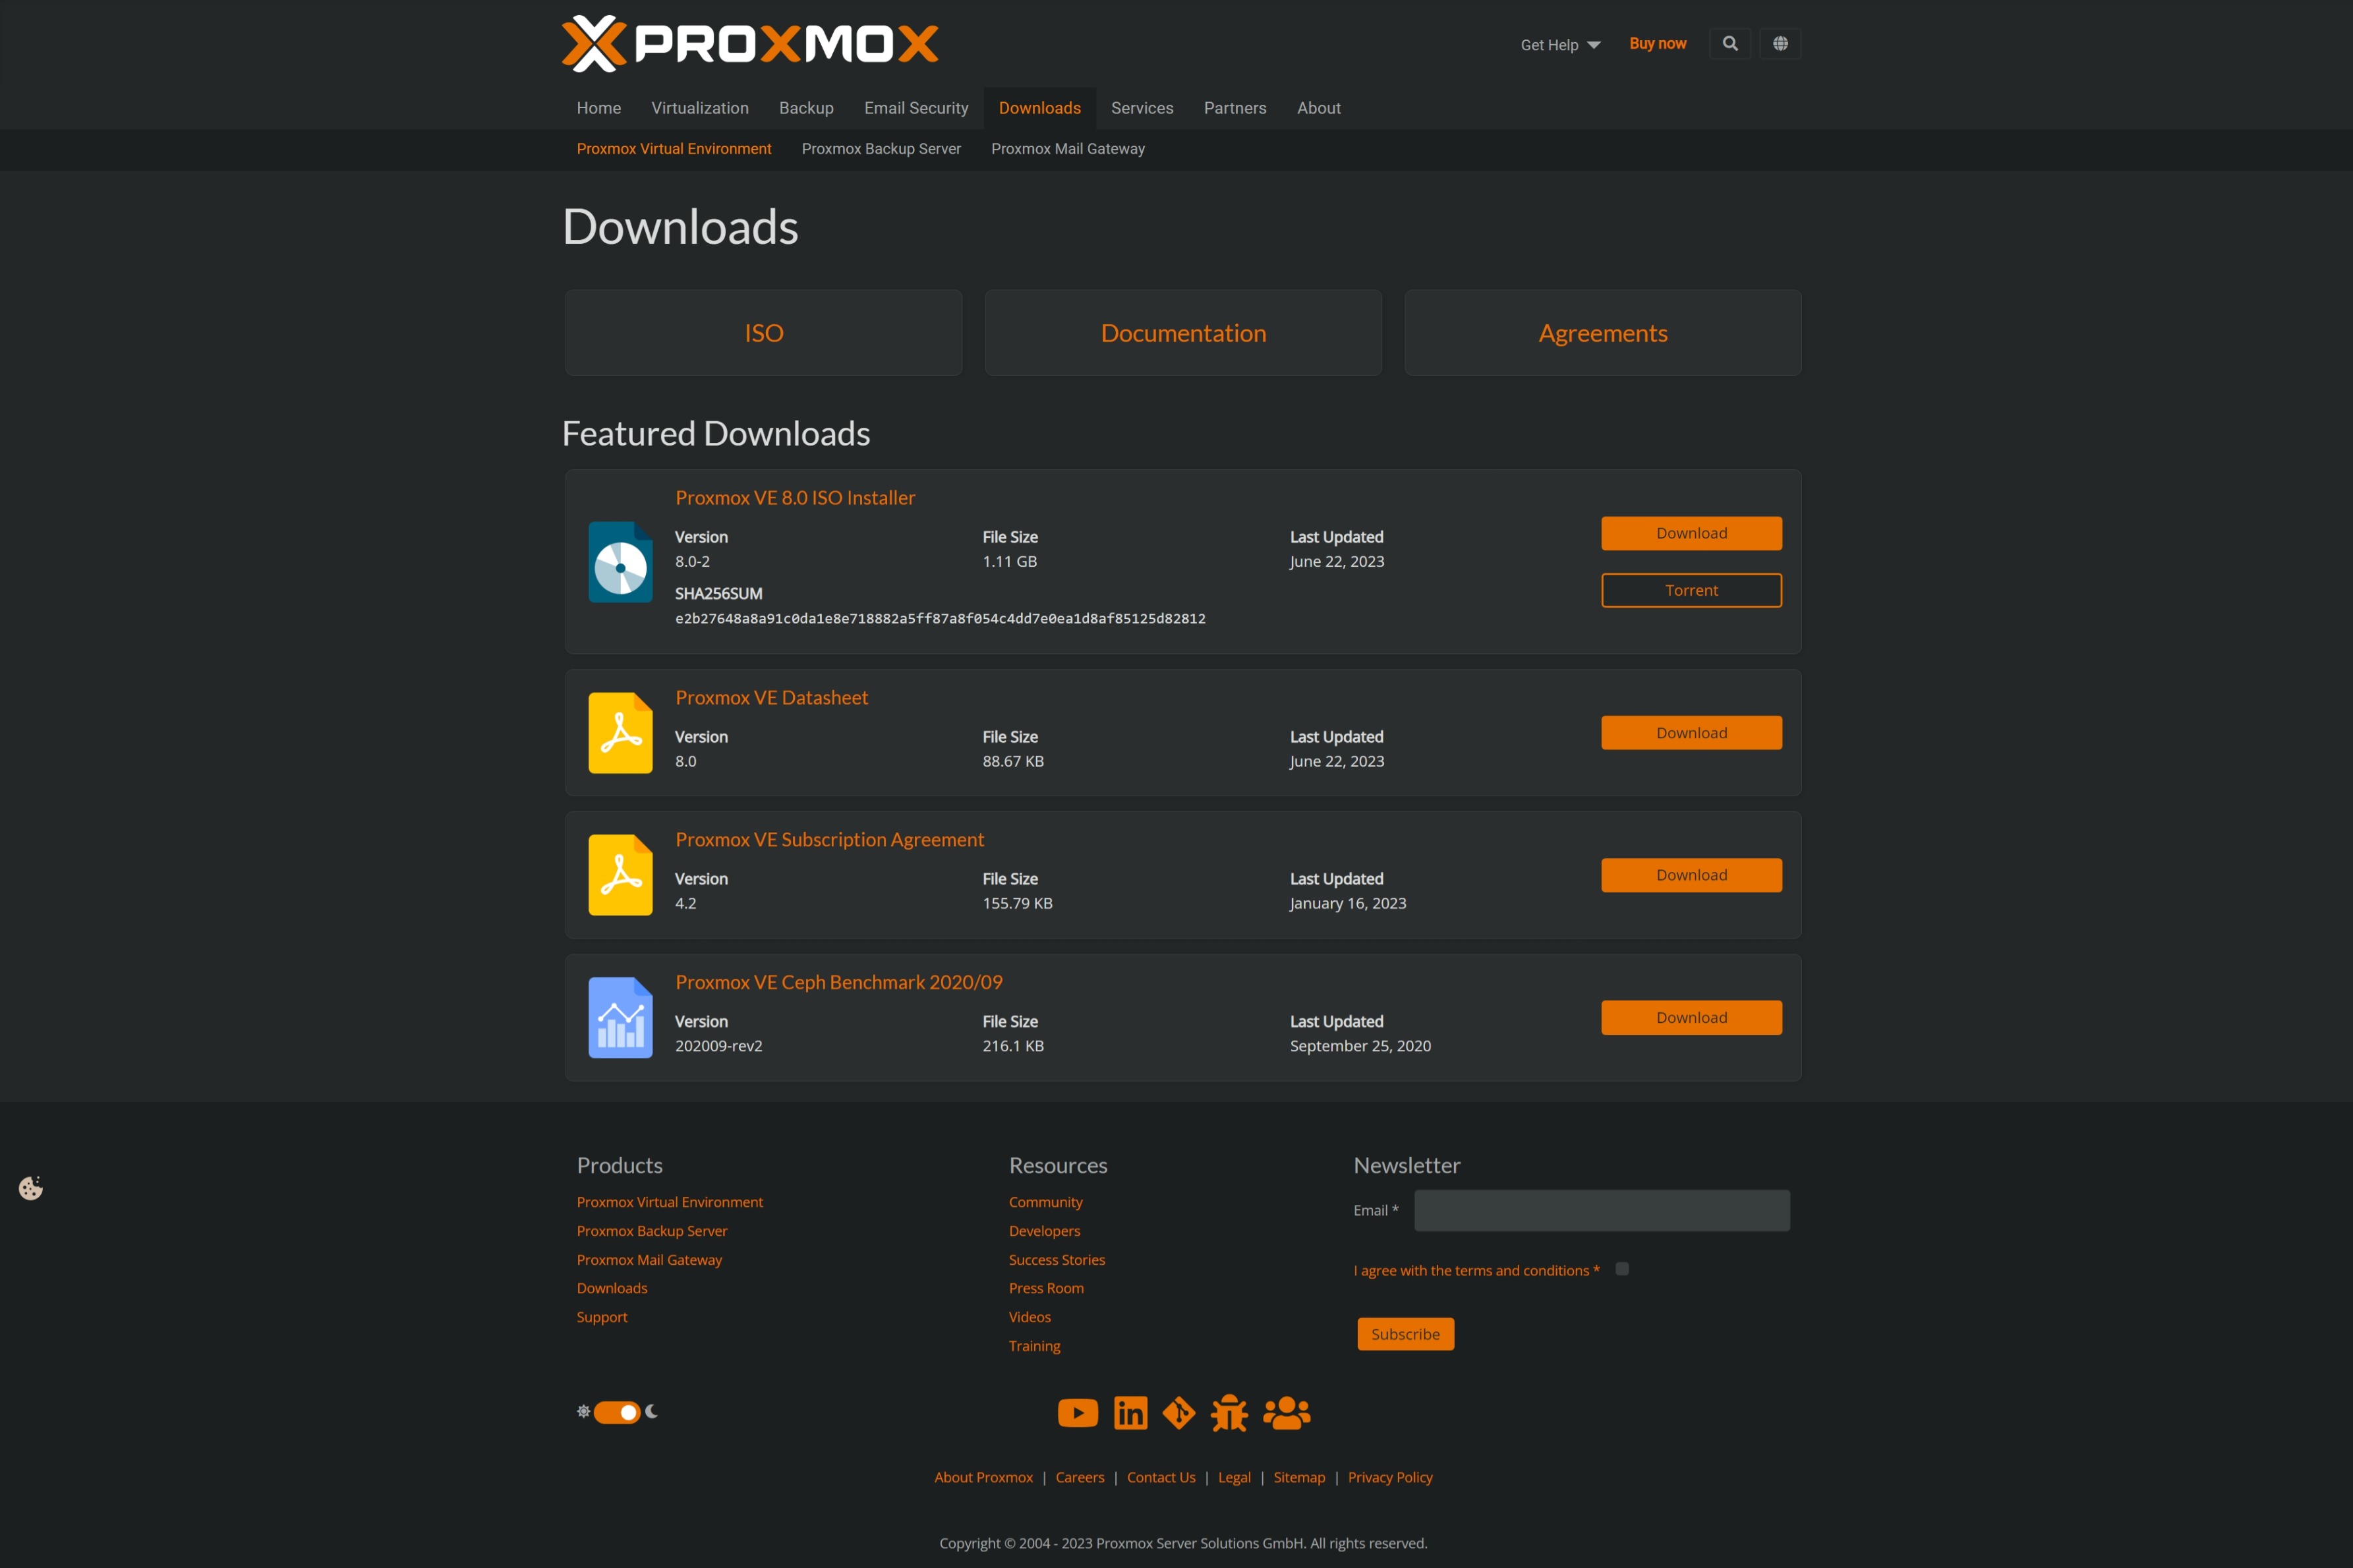Click the Proxmox logo

point(750,44)
